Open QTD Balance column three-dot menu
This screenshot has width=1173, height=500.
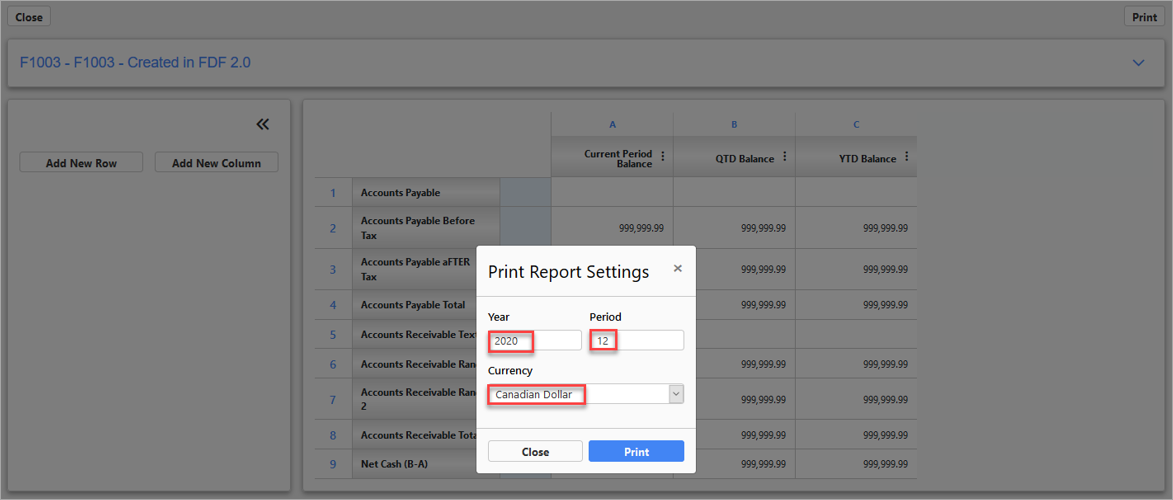pos(784,157)
